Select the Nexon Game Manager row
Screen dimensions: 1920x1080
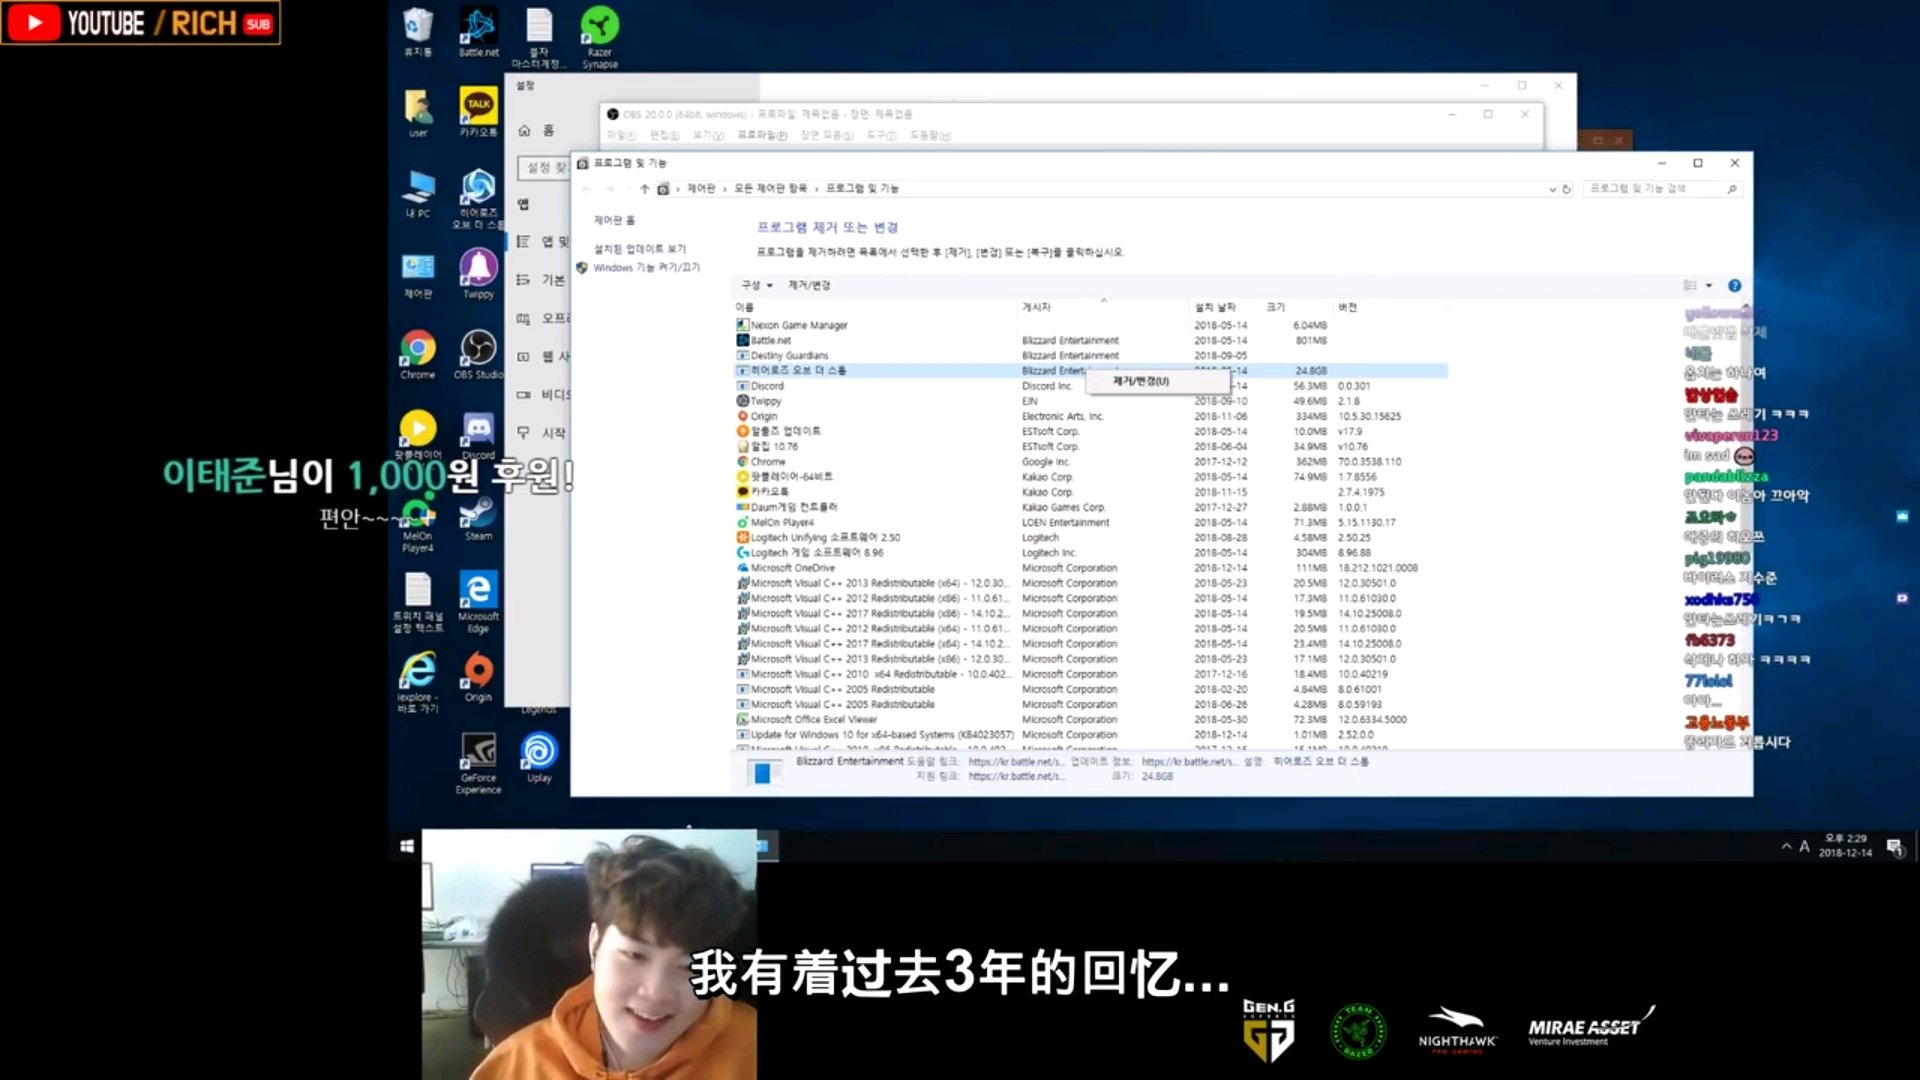tap(1090, 325)
